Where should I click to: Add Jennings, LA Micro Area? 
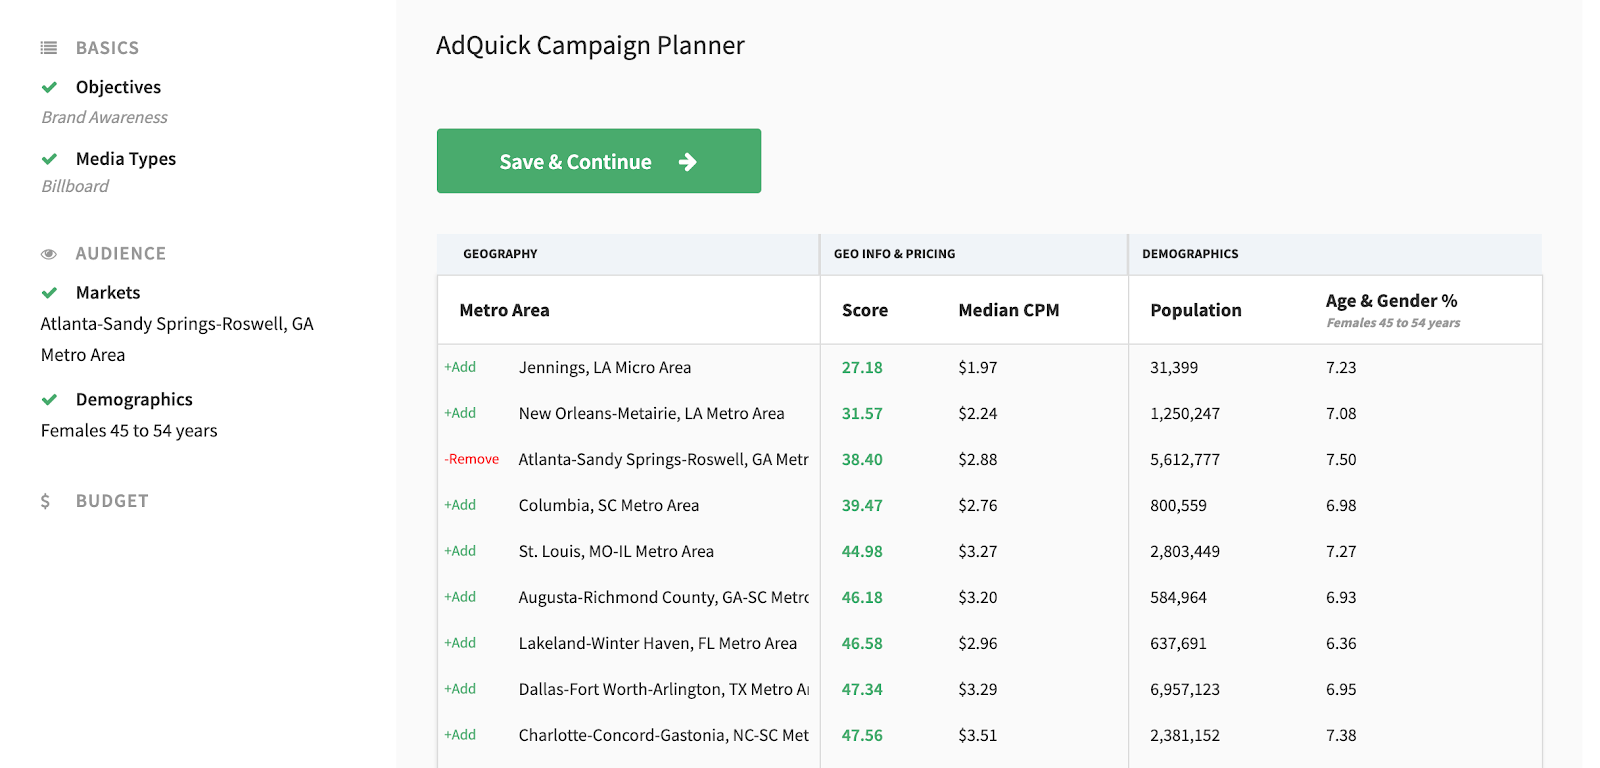pyautogui.click(x=460, y=368)
